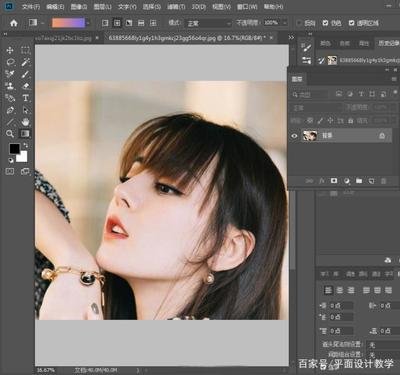Toggle the transparency checkbox in options bar
The width and height of the screenshot is (400, 375).
pos(352,23)
